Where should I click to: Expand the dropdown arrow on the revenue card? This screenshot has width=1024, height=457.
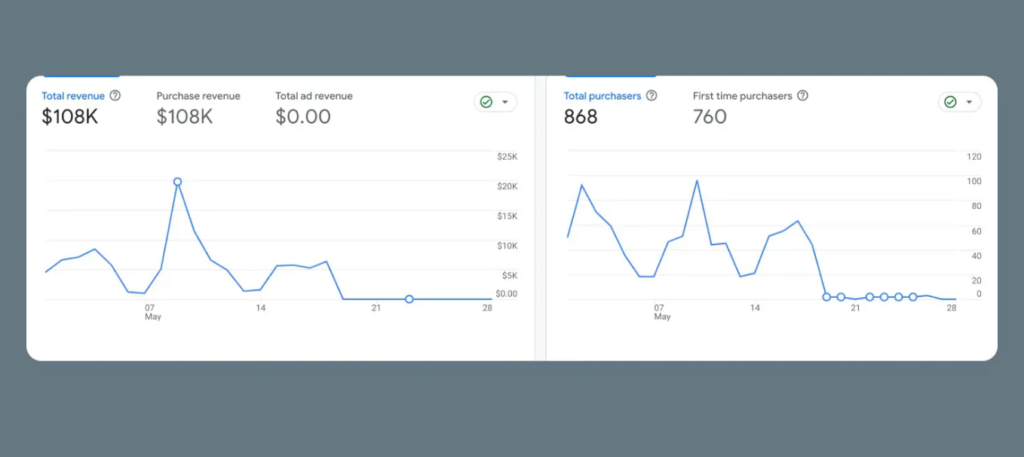[x=505, y=102]
